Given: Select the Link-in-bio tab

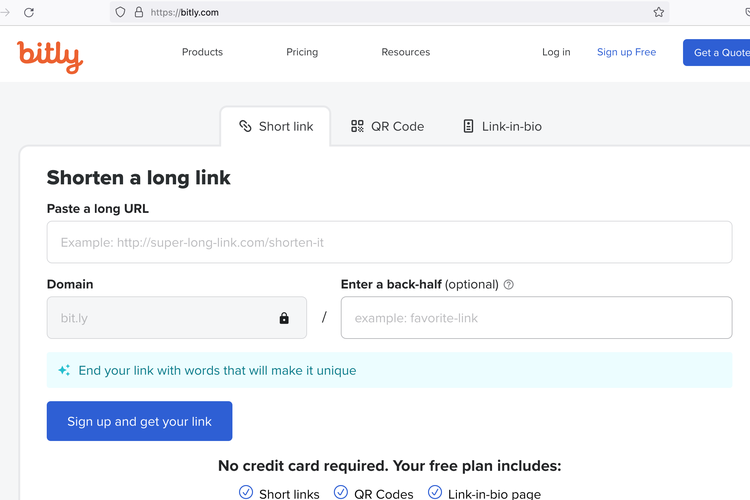Looking at the screenshot, I should [x=502, y=126].
